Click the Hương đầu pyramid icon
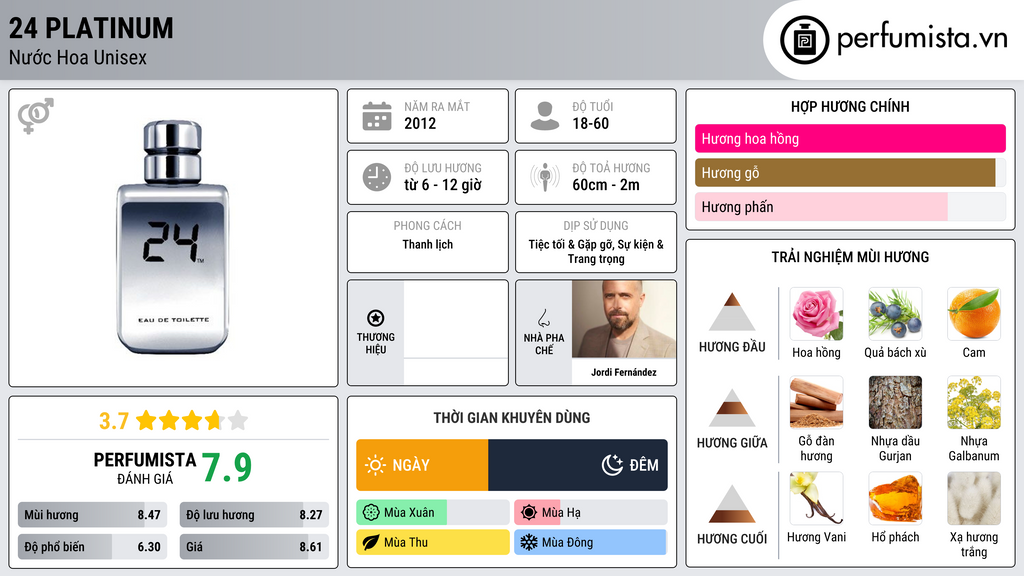Image resolution: width=1024 pixels, height=576 pixels. [732, 312]
